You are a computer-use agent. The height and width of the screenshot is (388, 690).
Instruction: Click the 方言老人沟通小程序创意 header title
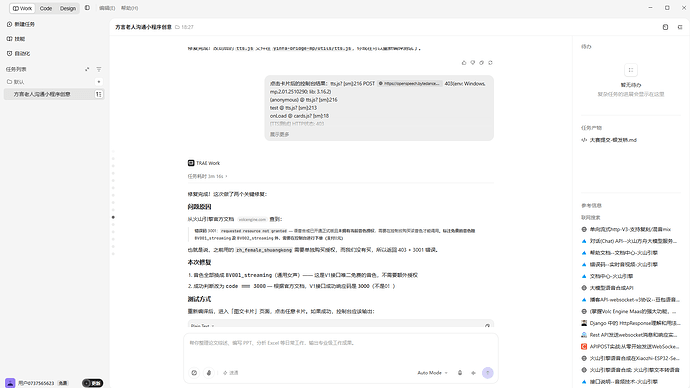click(143, 27)
